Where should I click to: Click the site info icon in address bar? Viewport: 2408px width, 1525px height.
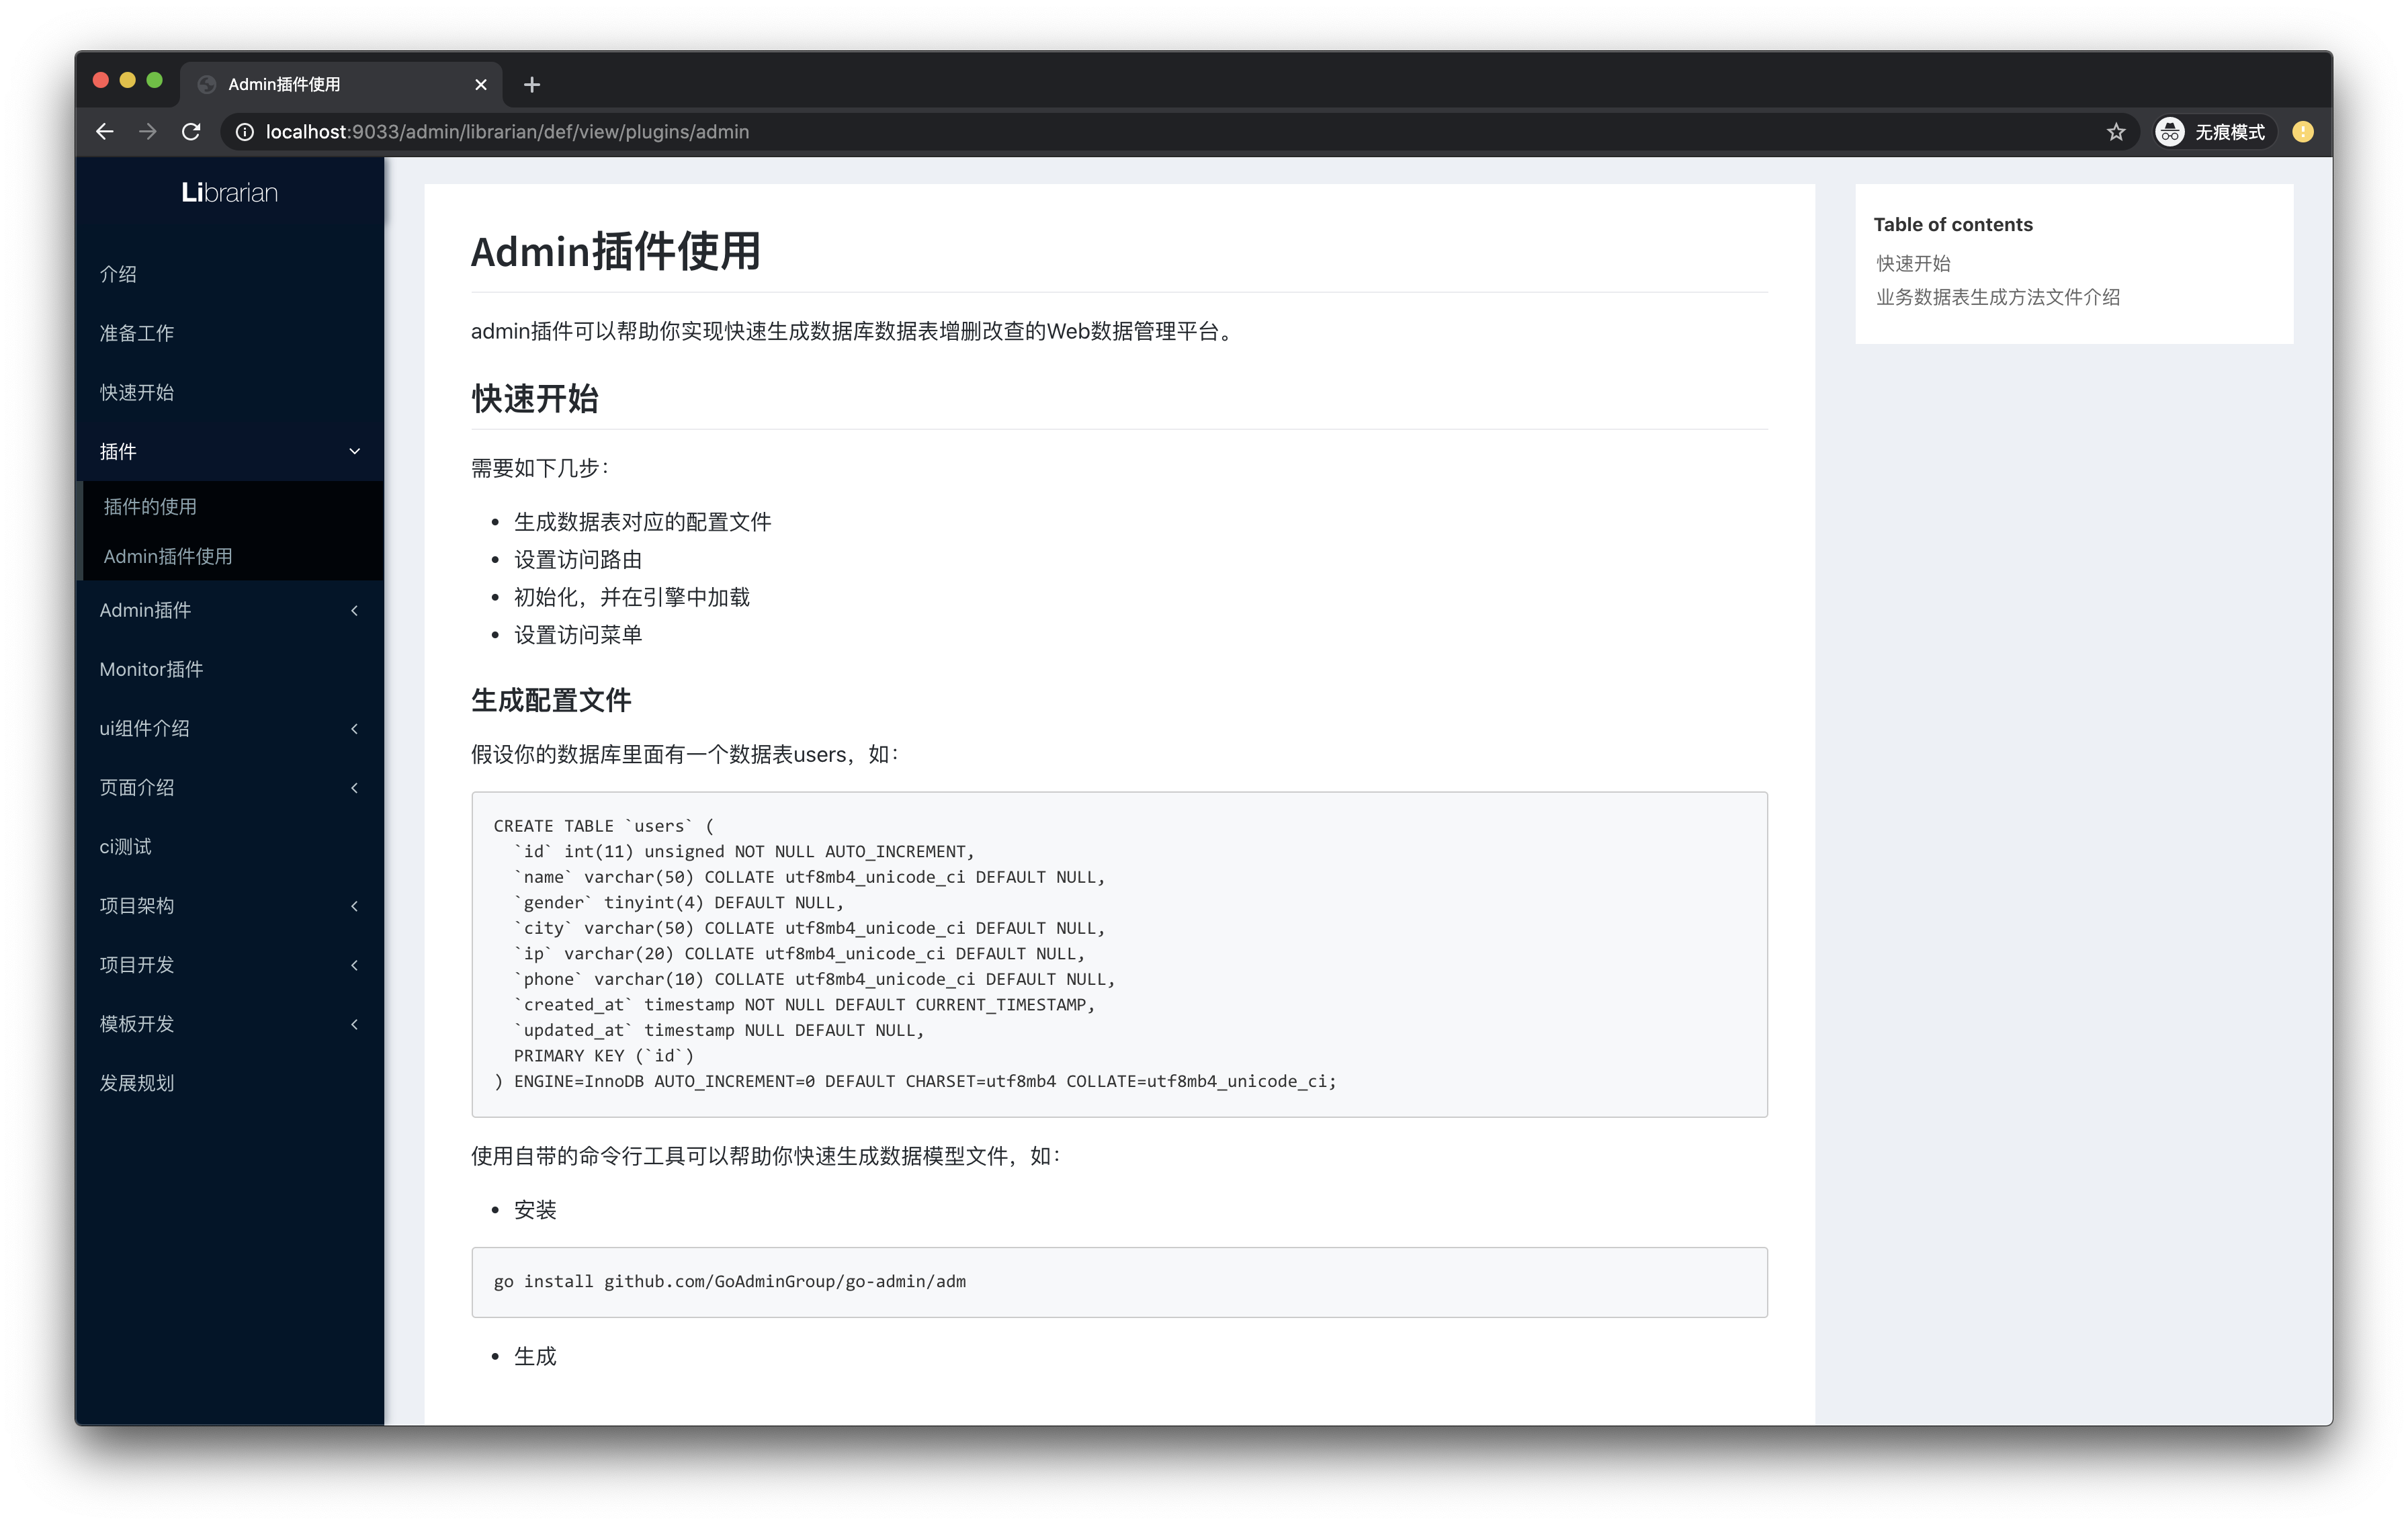[x=244, y=132]
